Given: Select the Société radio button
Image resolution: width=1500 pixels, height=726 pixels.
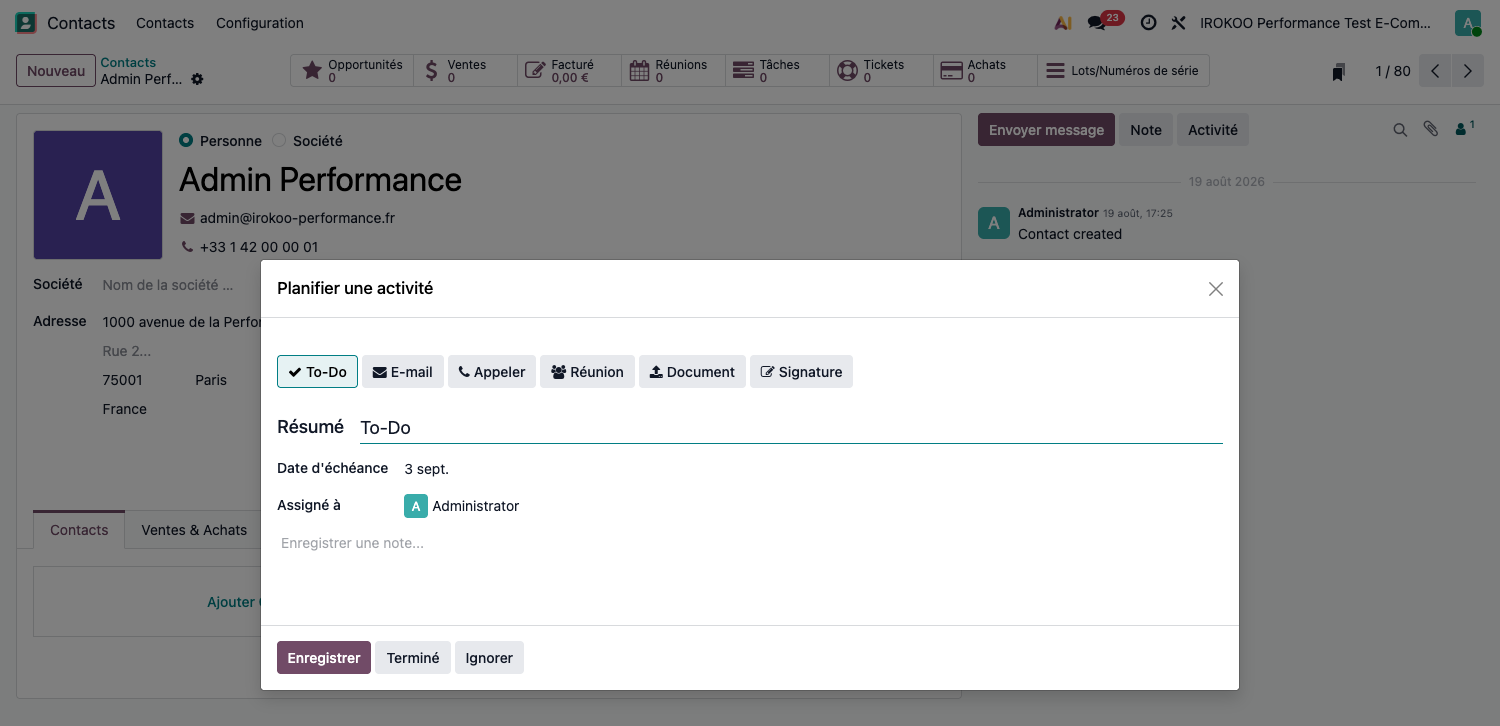Looking at the screenshot, I should (279, 141).
